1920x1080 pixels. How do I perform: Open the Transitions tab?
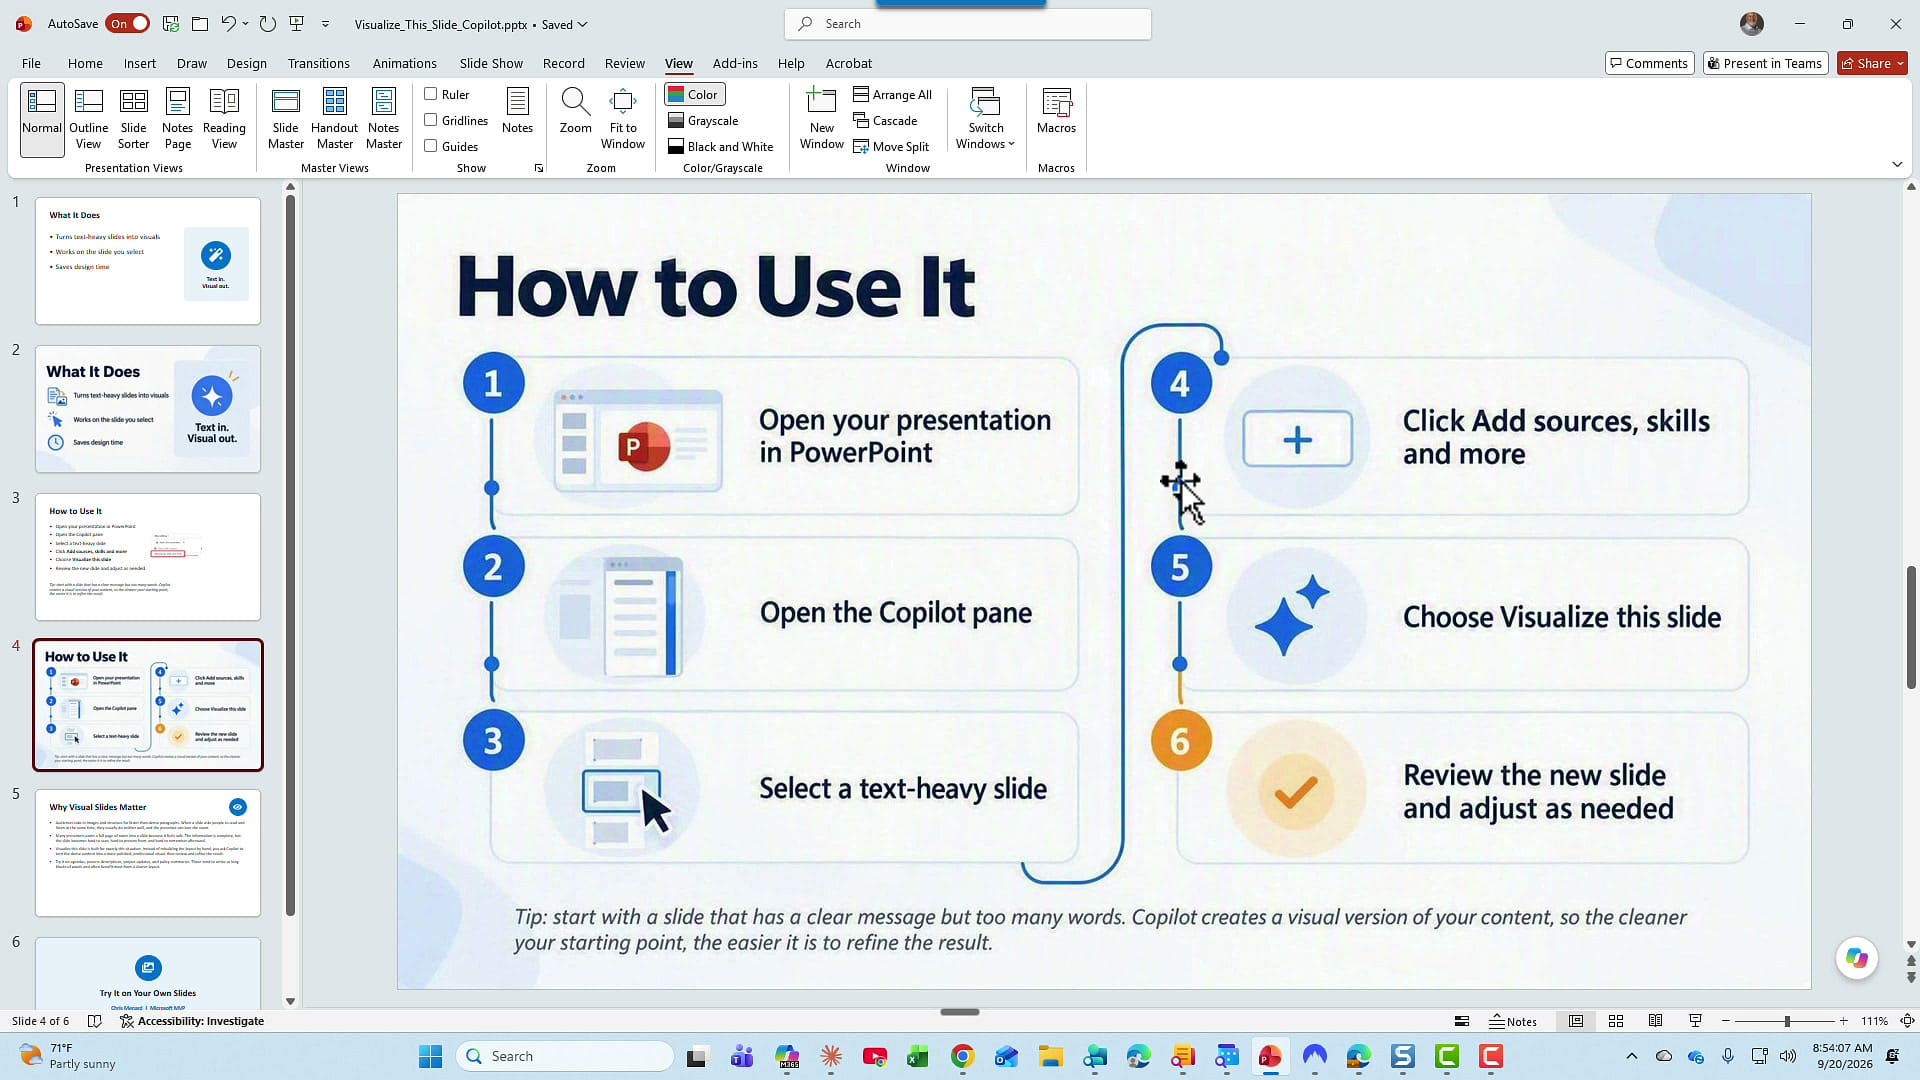[x=318, y=63]
